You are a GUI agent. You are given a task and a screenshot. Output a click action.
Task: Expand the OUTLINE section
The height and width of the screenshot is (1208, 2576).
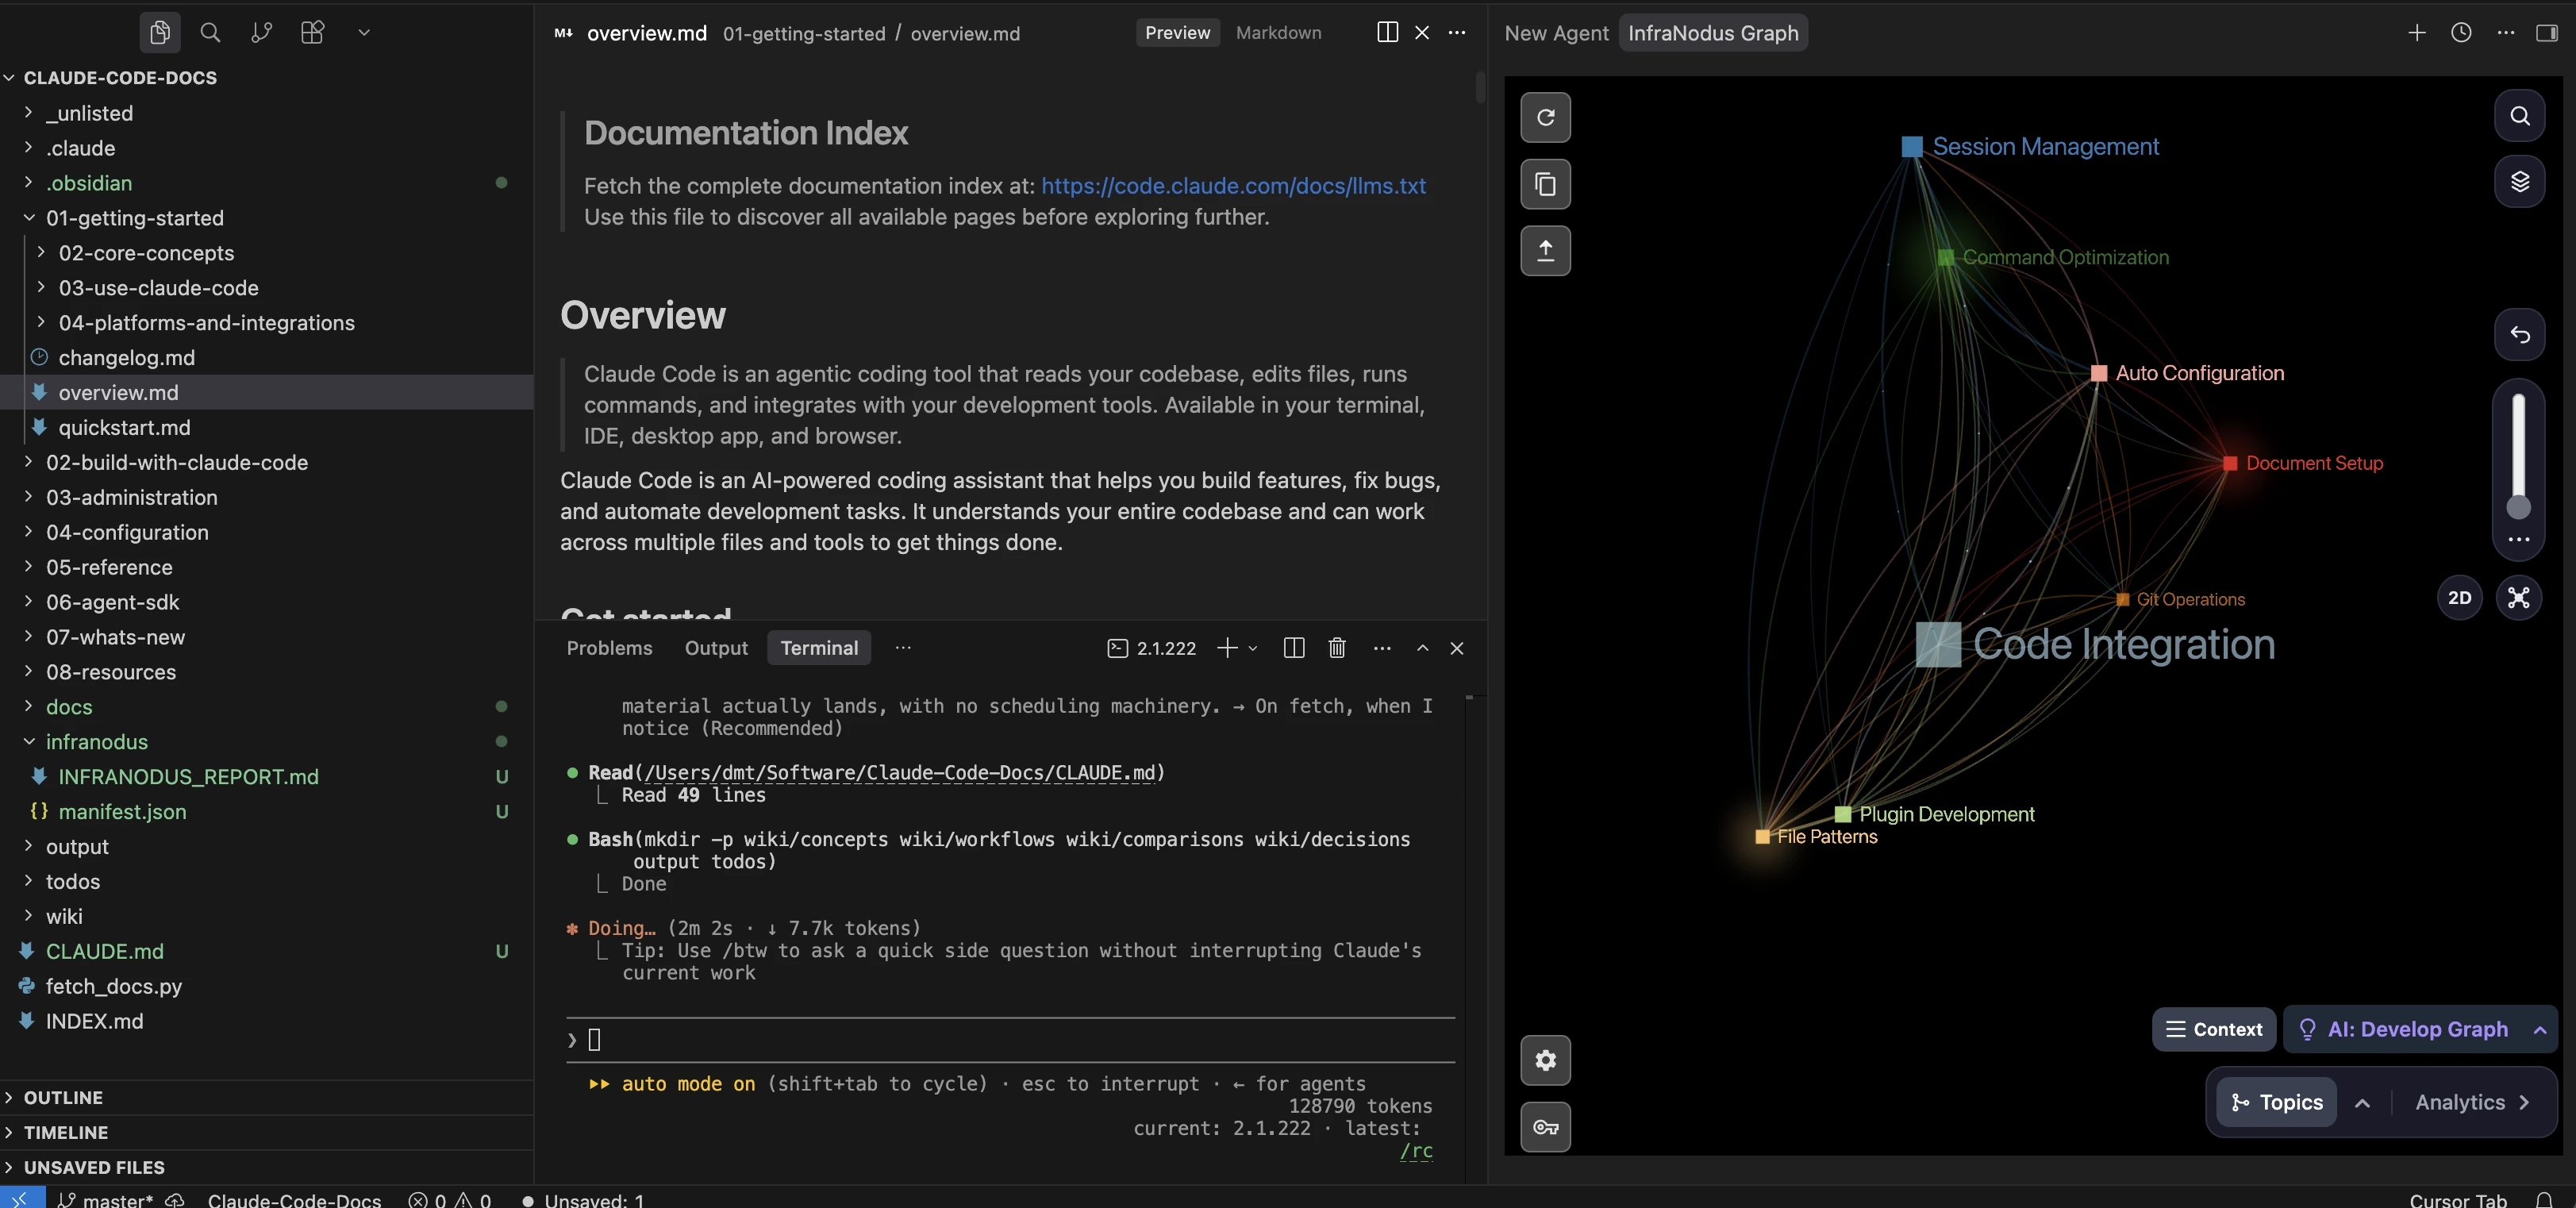tap(63, 1097)
